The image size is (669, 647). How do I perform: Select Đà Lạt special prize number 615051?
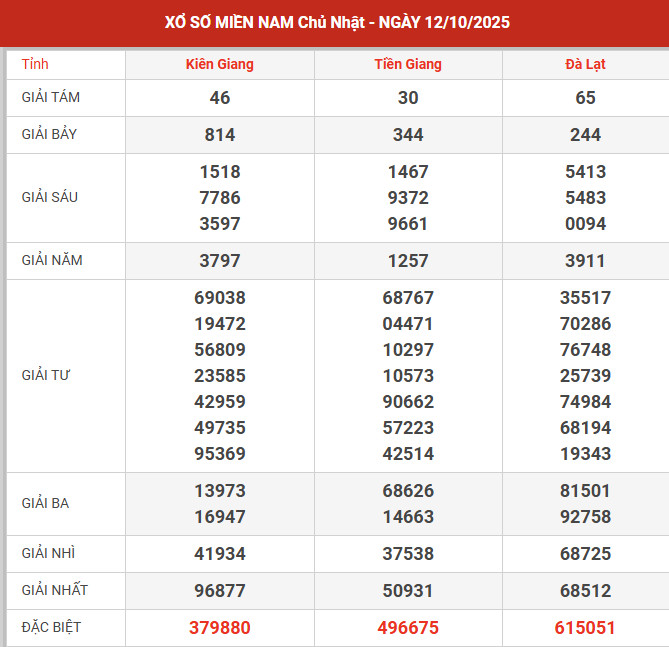coord(585,628)
